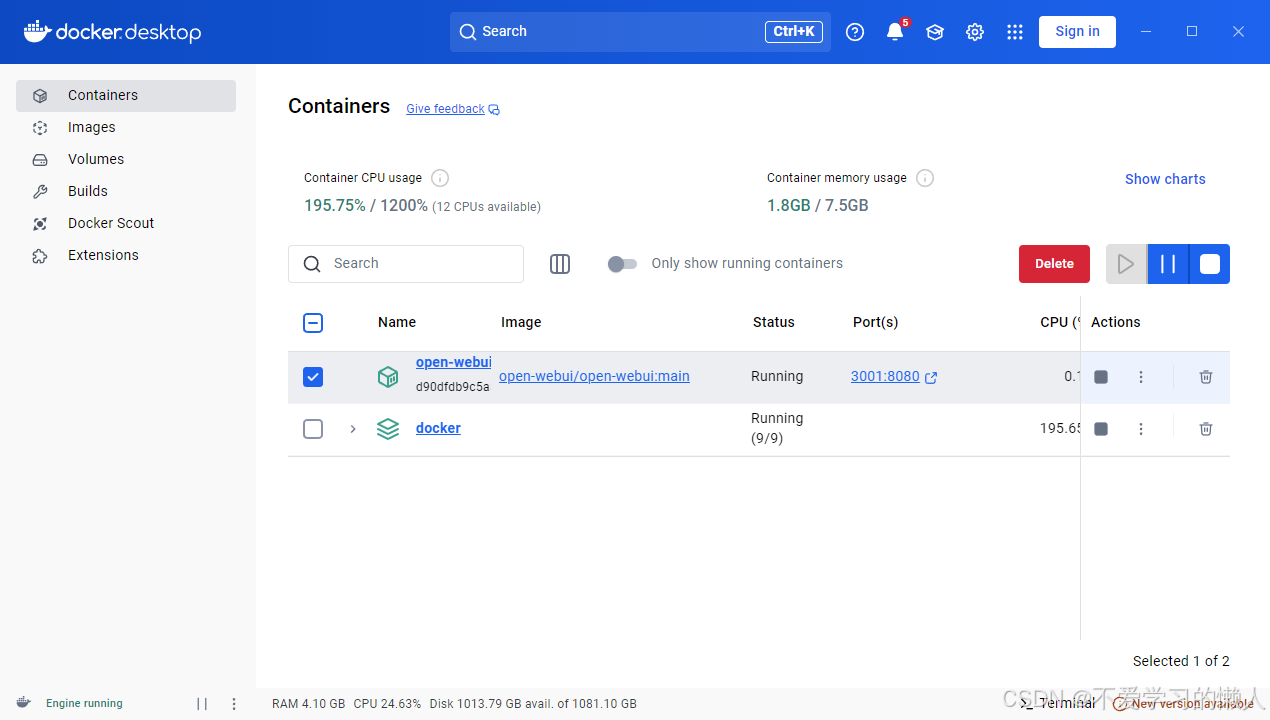The image size is (1270, 720).
Task: Click the open-webui container cube icon
Action: (388, 377)
